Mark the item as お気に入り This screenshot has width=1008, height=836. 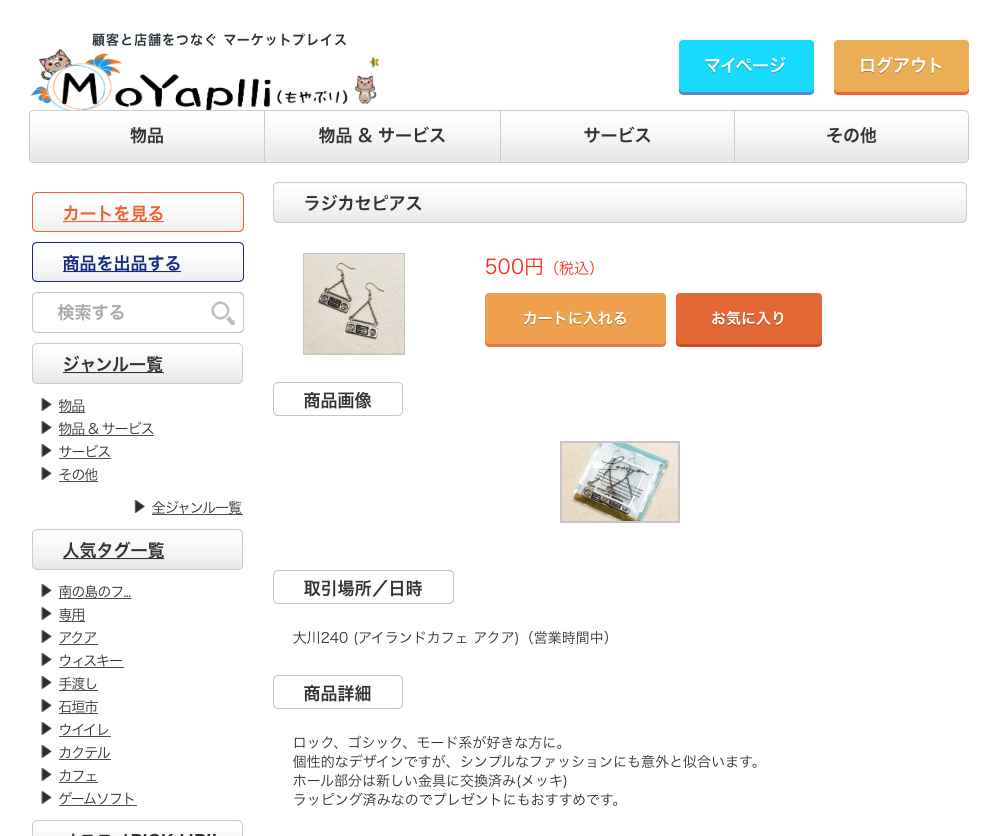point(749,319)
